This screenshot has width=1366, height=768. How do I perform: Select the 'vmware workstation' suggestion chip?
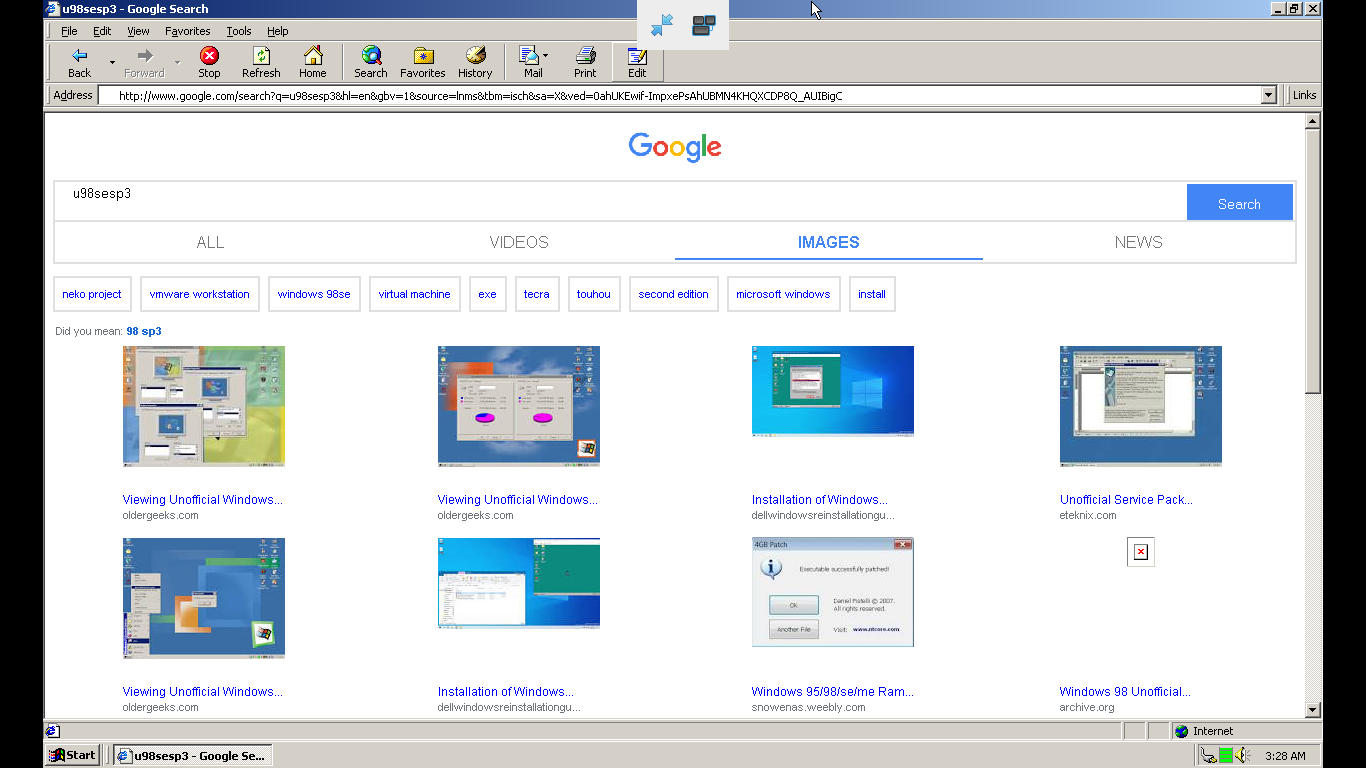pos(200,294)
